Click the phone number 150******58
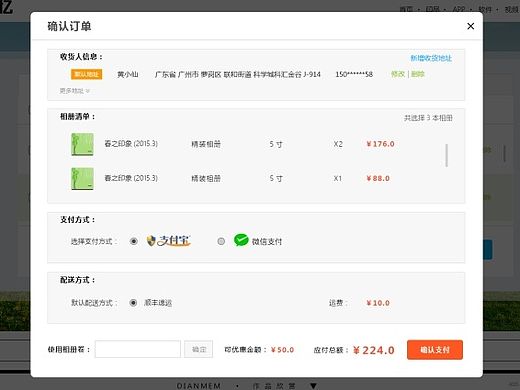Image resolution: width=520 pixels, height=390 pixels. pos(354,74)
